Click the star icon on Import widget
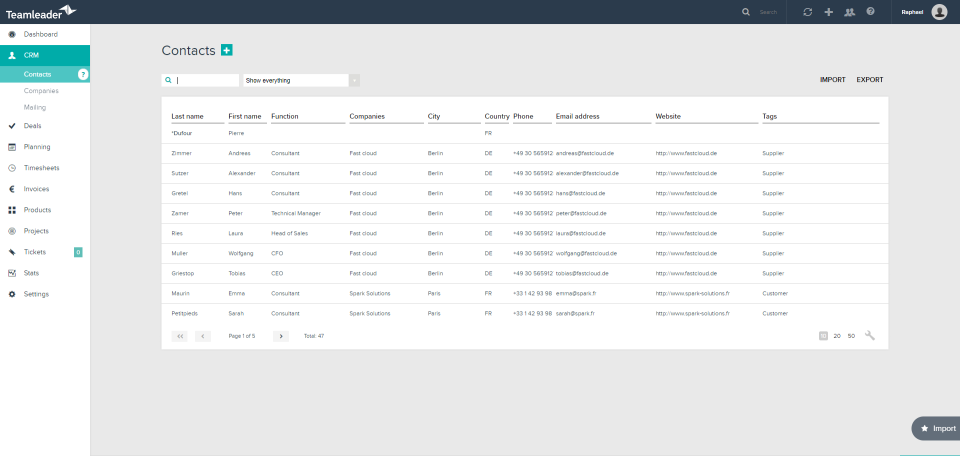 [924, 428]
